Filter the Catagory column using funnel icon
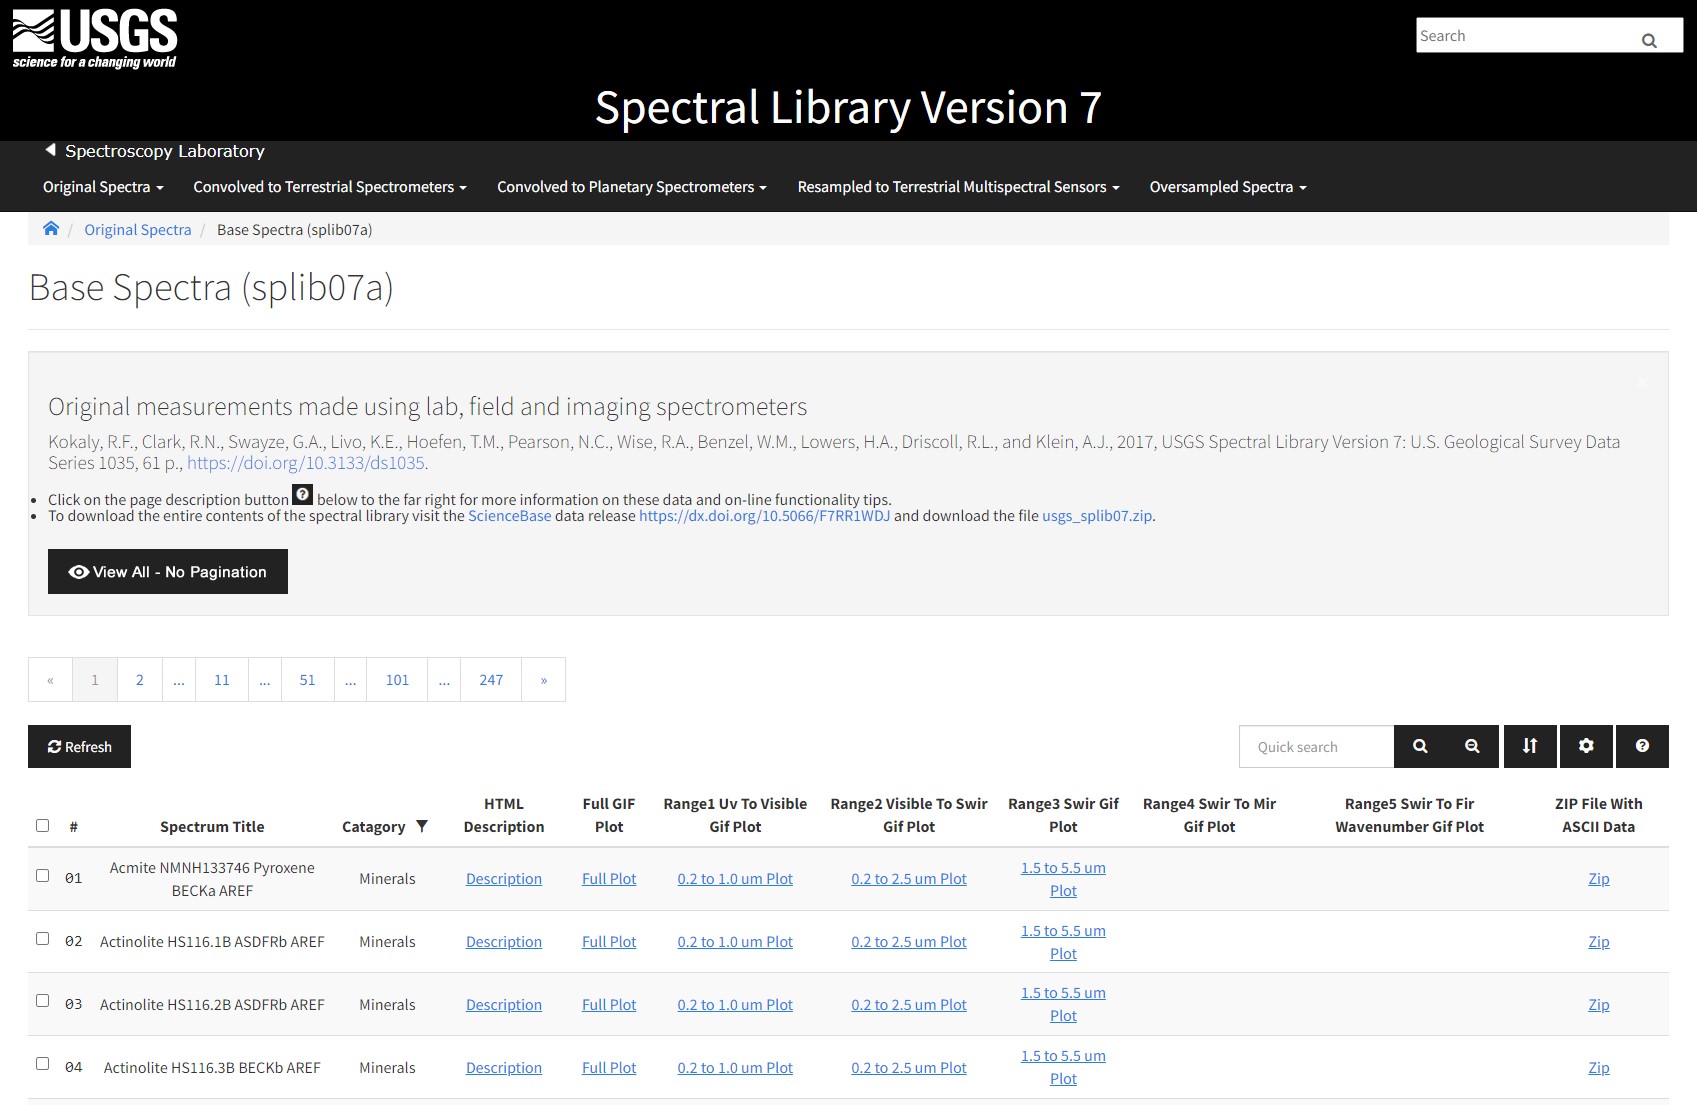Viewport: 1697px width, 1105px height. [422, 826]
